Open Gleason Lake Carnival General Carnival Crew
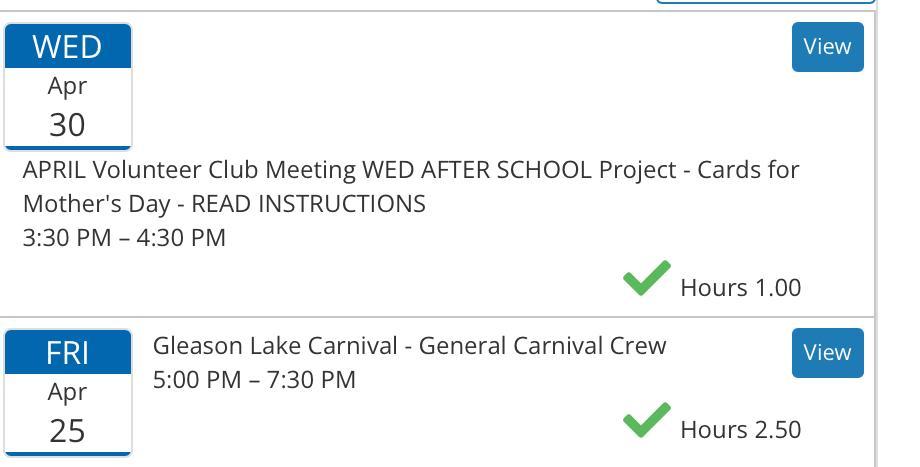The height and width of the screenshot is (467, 920). [409, 346]
